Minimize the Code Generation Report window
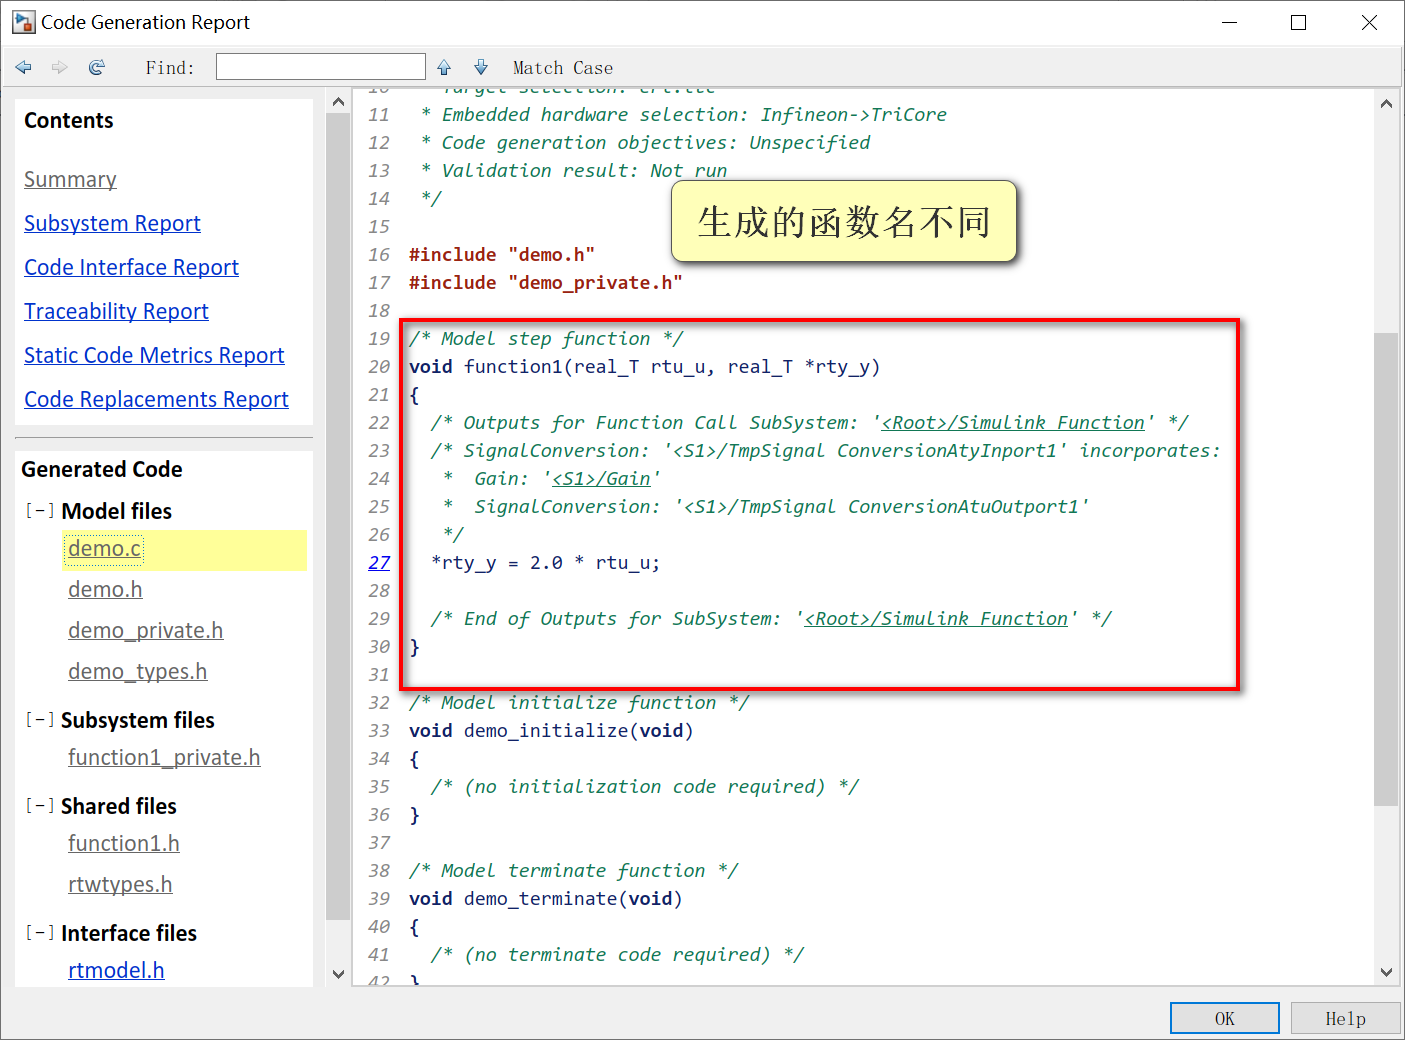Image resolution: width=1405 pixels, height=1040 pixels. (x=1230, y=22)
